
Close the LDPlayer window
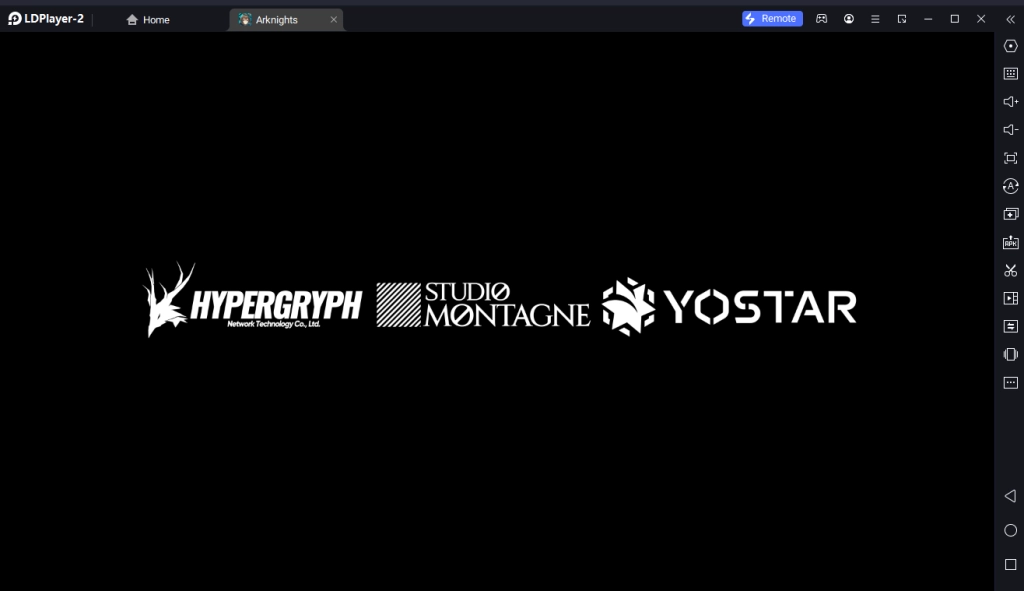(x=981, y=19)
